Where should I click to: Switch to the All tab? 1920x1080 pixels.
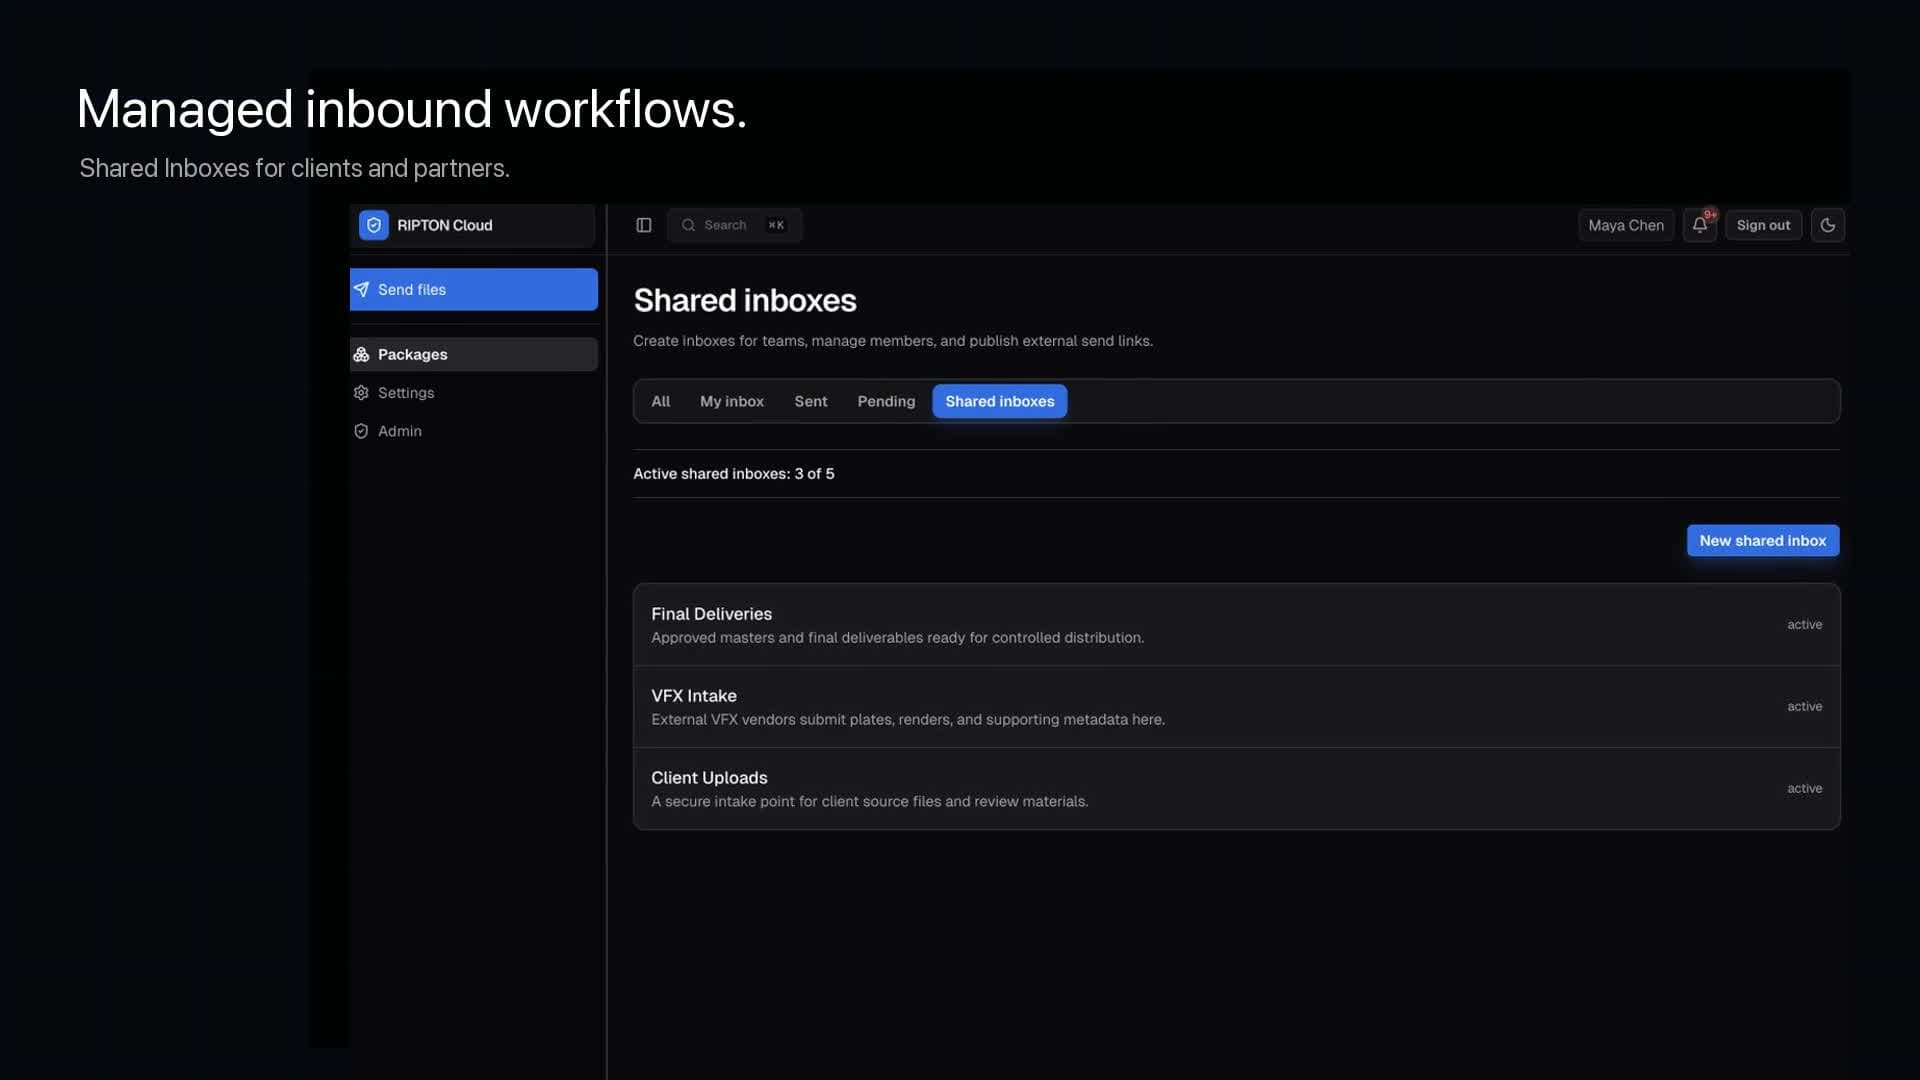[661, 401]
